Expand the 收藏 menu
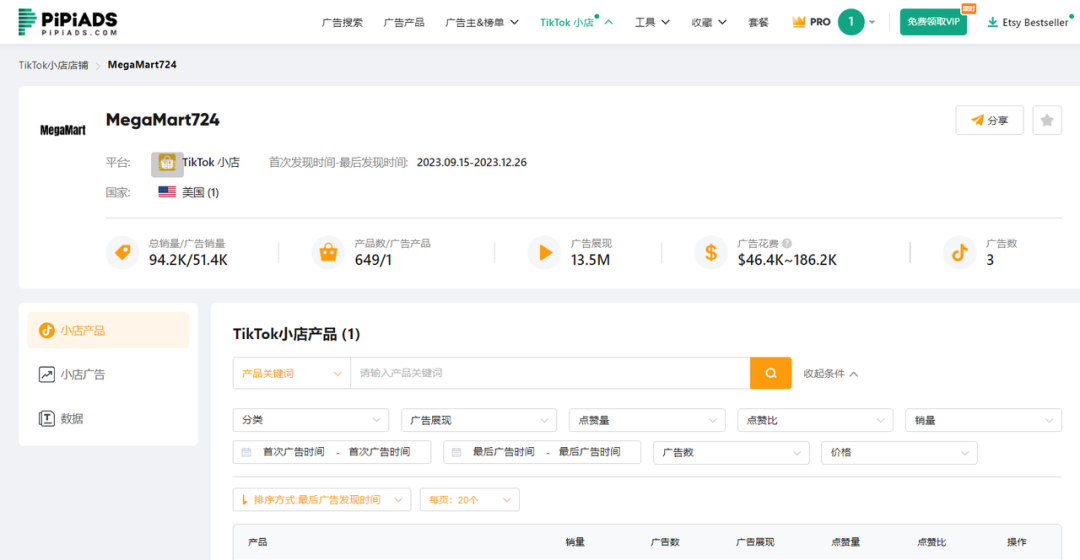Image resolution: width=1080 pixels, height=560 pixels. click(x=709, y=23)
